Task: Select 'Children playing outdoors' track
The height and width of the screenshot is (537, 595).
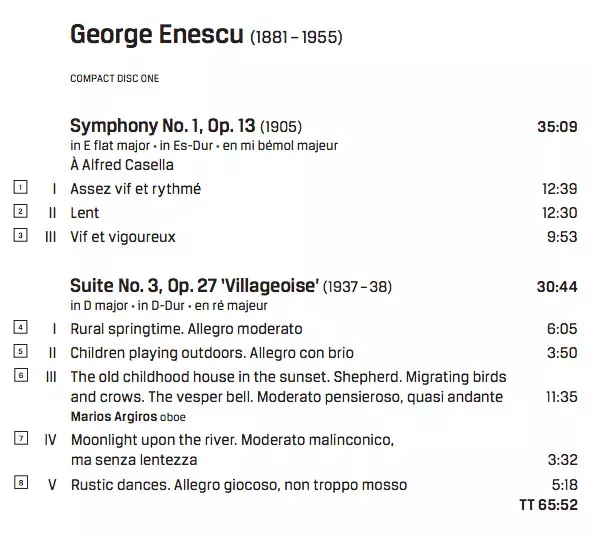Action: coord(212,353)
